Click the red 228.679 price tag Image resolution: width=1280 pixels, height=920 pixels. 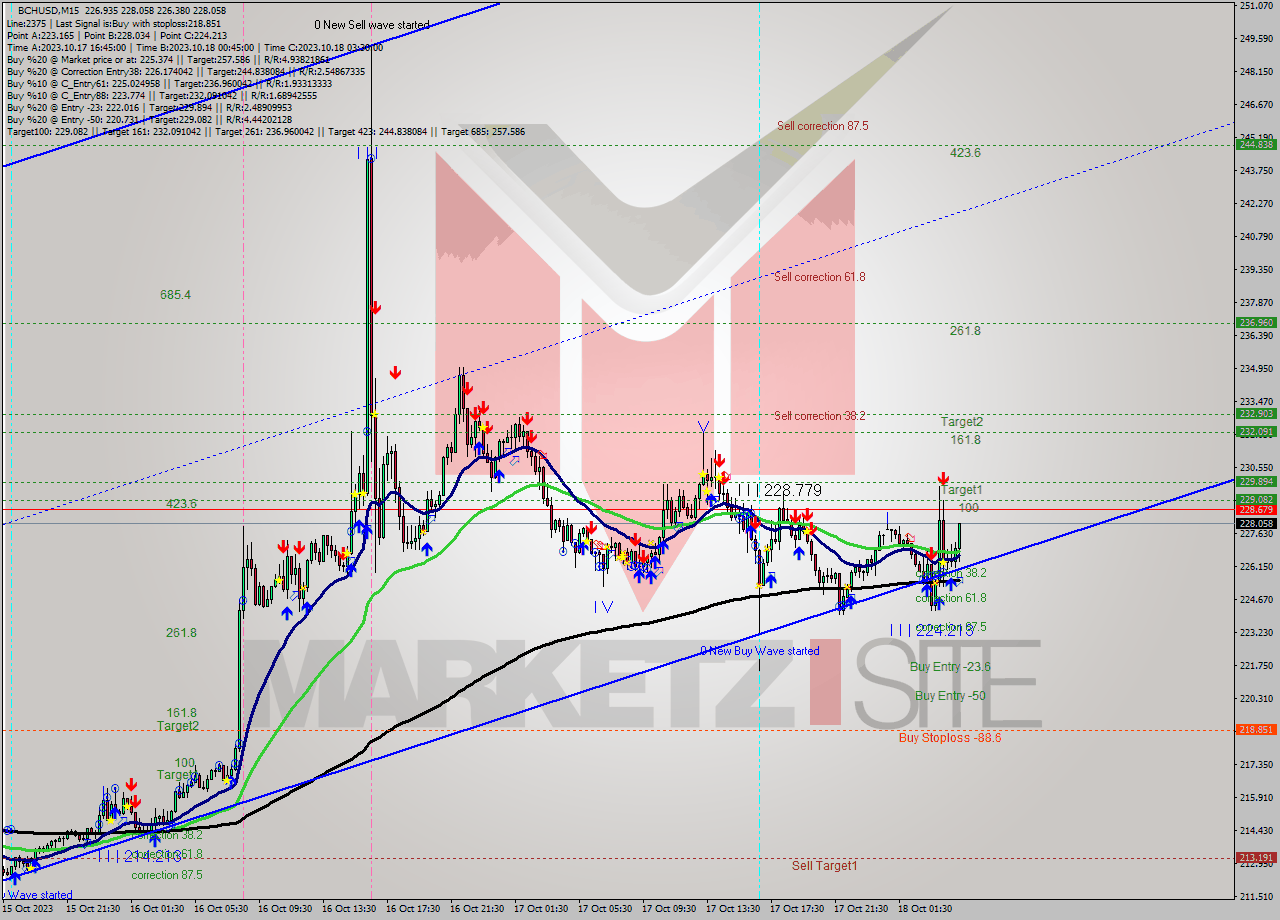point(1256,510)
